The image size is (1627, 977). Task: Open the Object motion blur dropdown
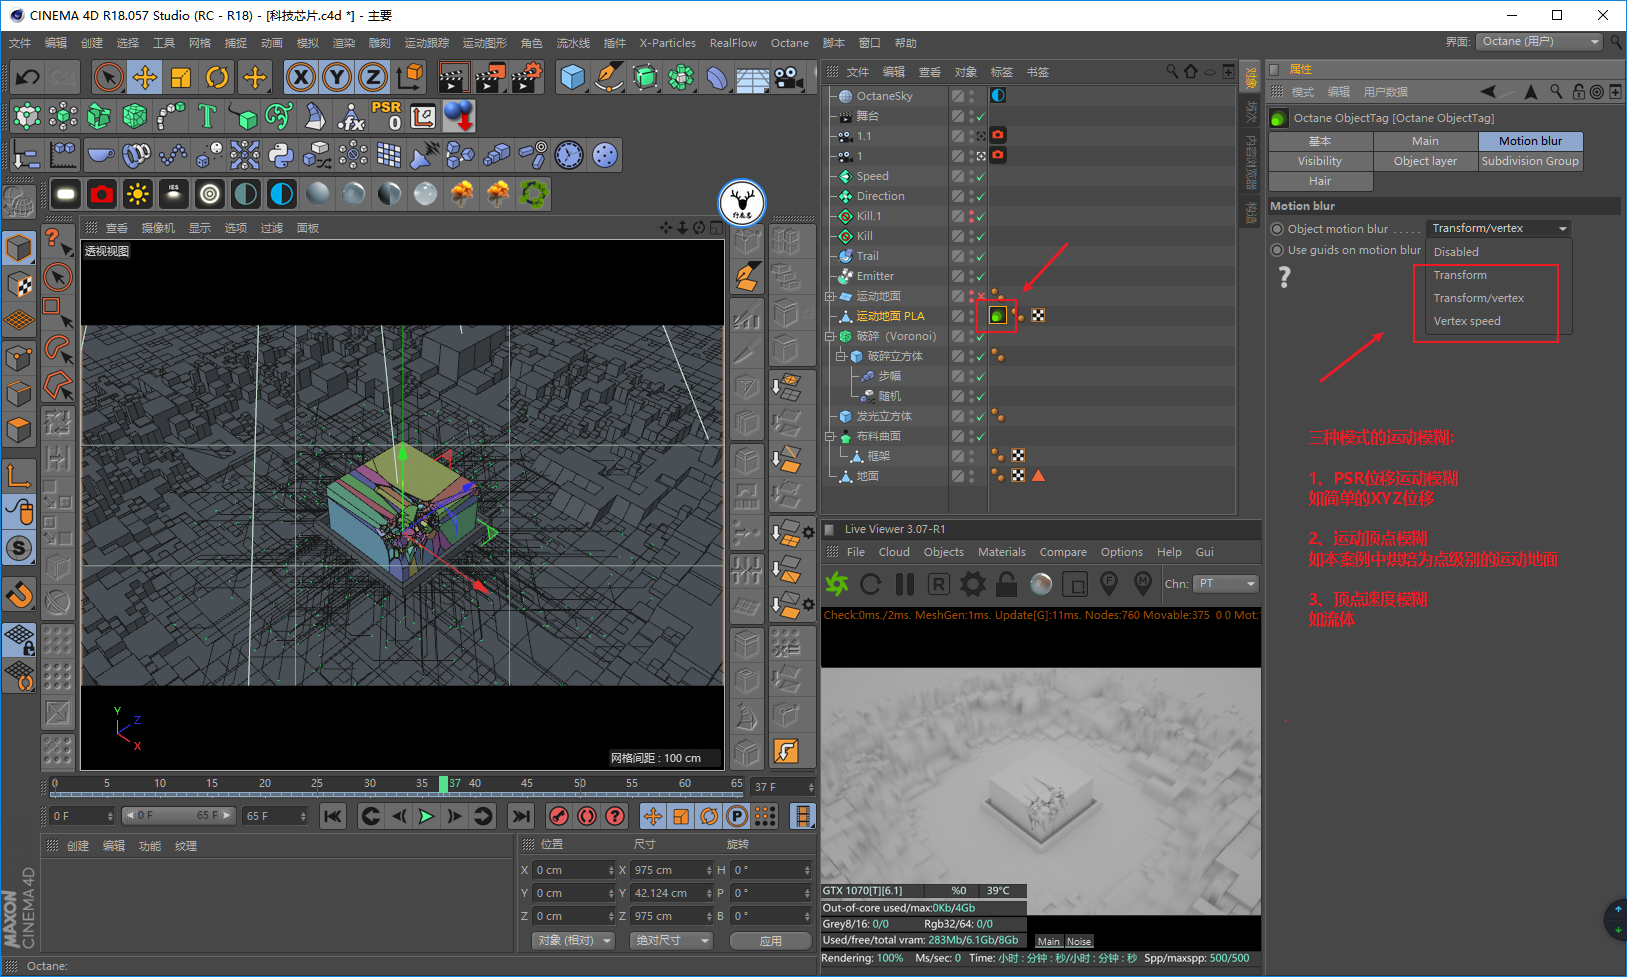1498,229
